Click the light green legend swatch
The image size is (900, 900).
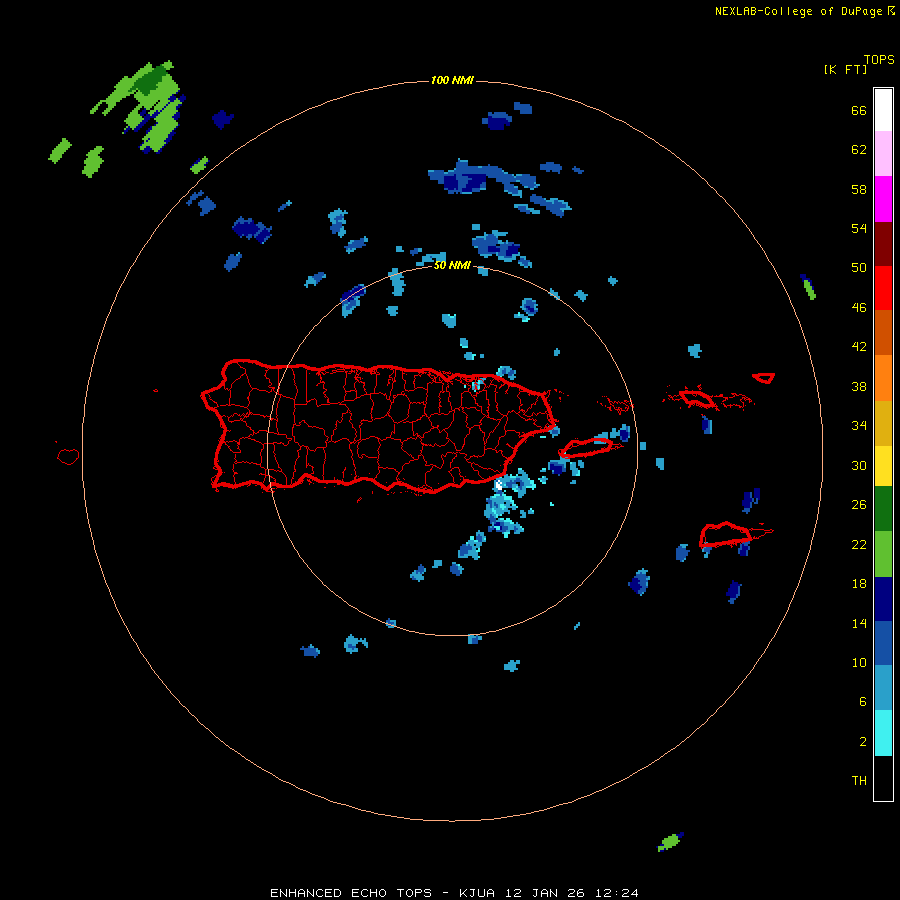pos(883,554)
